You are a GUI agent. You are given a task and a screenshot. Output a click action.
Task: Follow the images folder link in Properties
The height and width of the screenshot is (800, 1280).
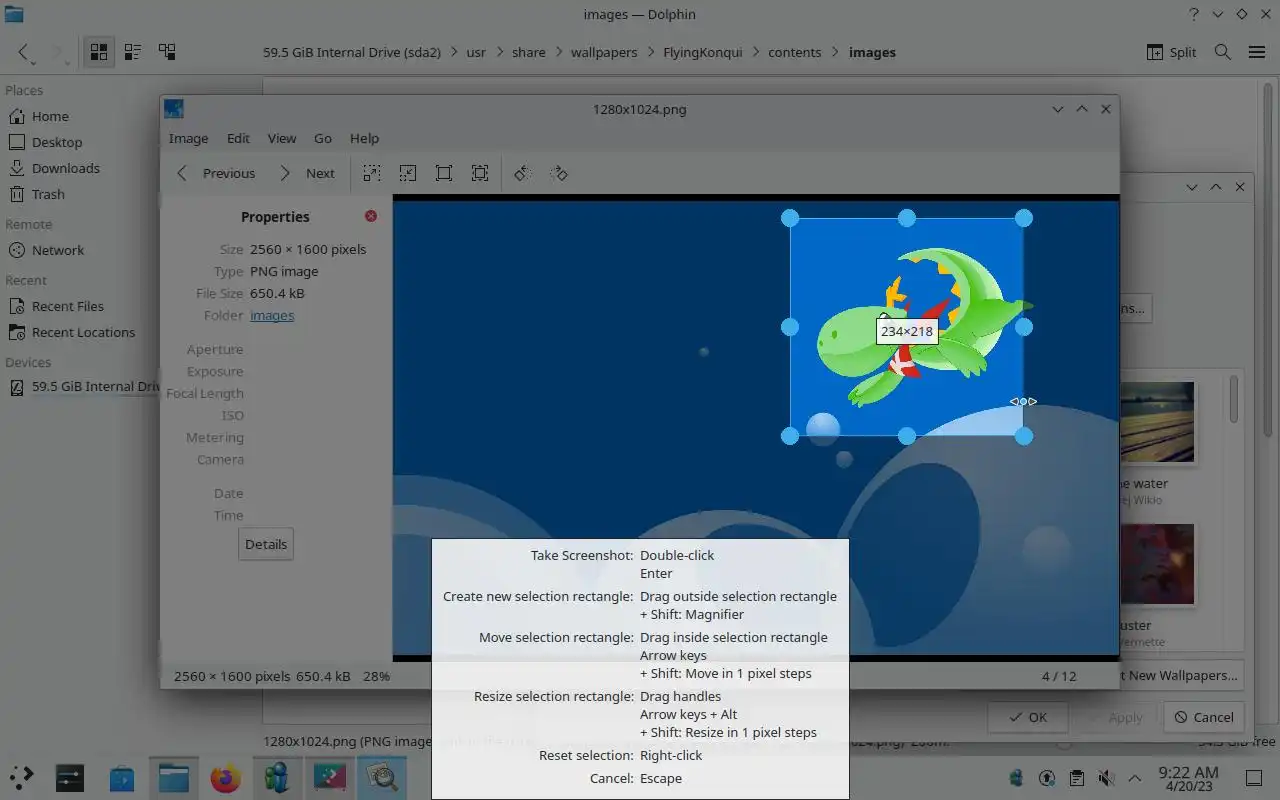(272, 315)
